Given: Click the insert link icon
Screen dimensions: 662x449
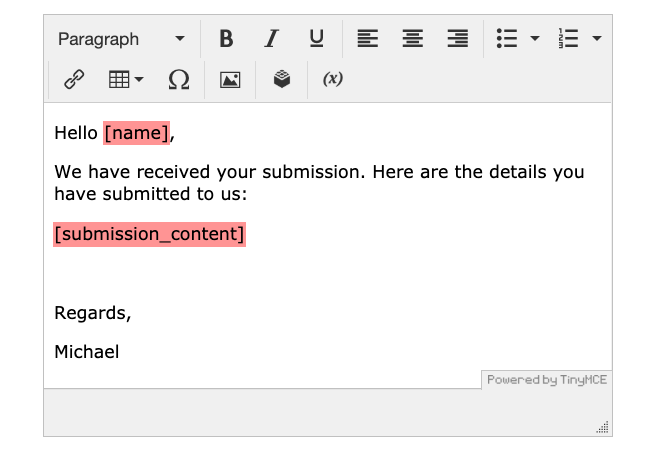Looking at the screenshot, I should (74, 80).
